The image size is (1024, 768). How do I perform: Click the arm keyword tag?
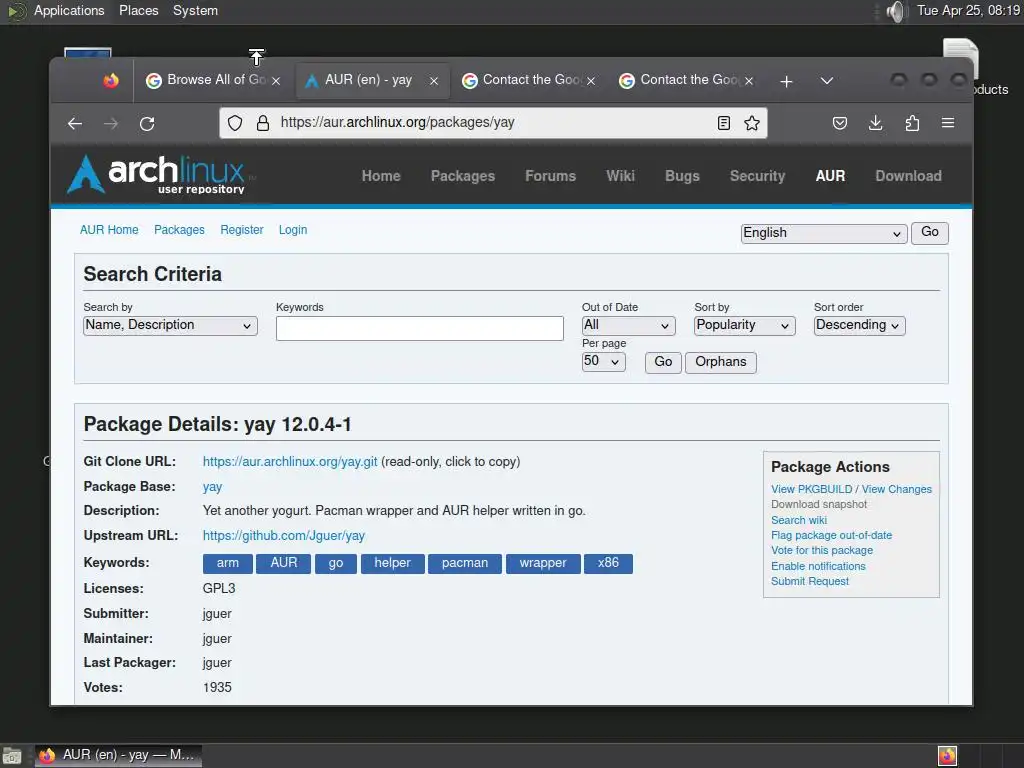pos(227,564)
